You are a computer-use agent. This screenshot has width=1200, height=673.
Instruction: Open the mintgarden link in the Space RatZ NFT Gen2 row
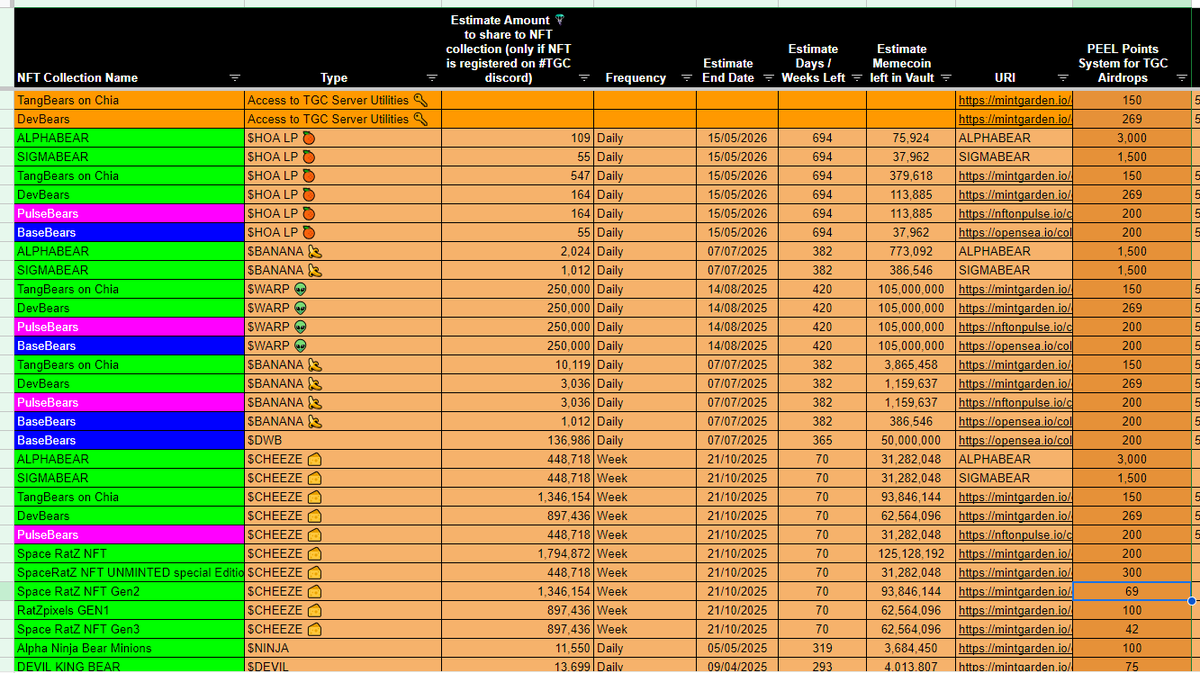pos(1015,592)
